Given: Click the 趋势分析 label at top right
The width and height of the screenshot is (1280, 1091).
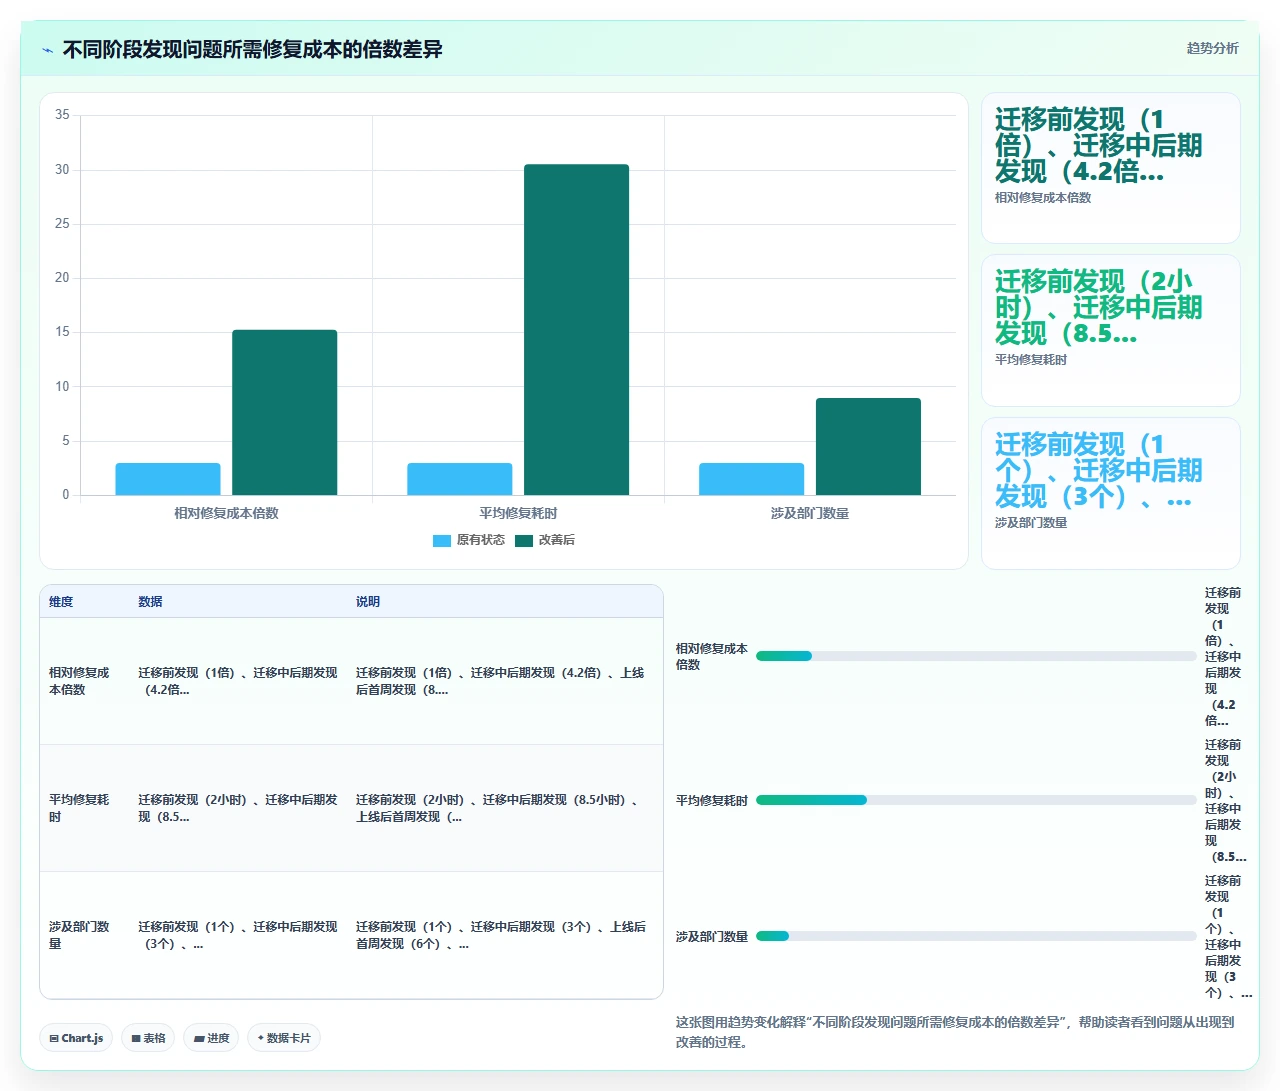Looking at the screenshot, I should pyautogui.click(x=1212, y=48).
